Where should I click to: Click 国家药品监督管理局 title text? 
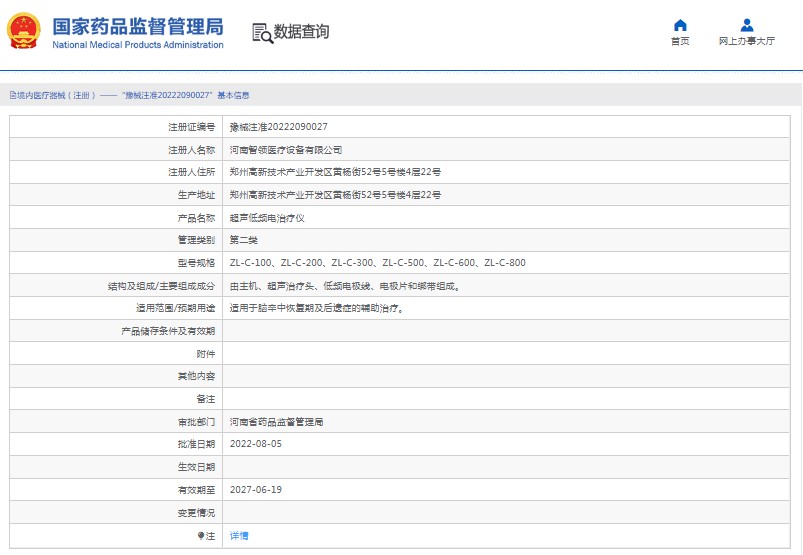coord(138,27)
